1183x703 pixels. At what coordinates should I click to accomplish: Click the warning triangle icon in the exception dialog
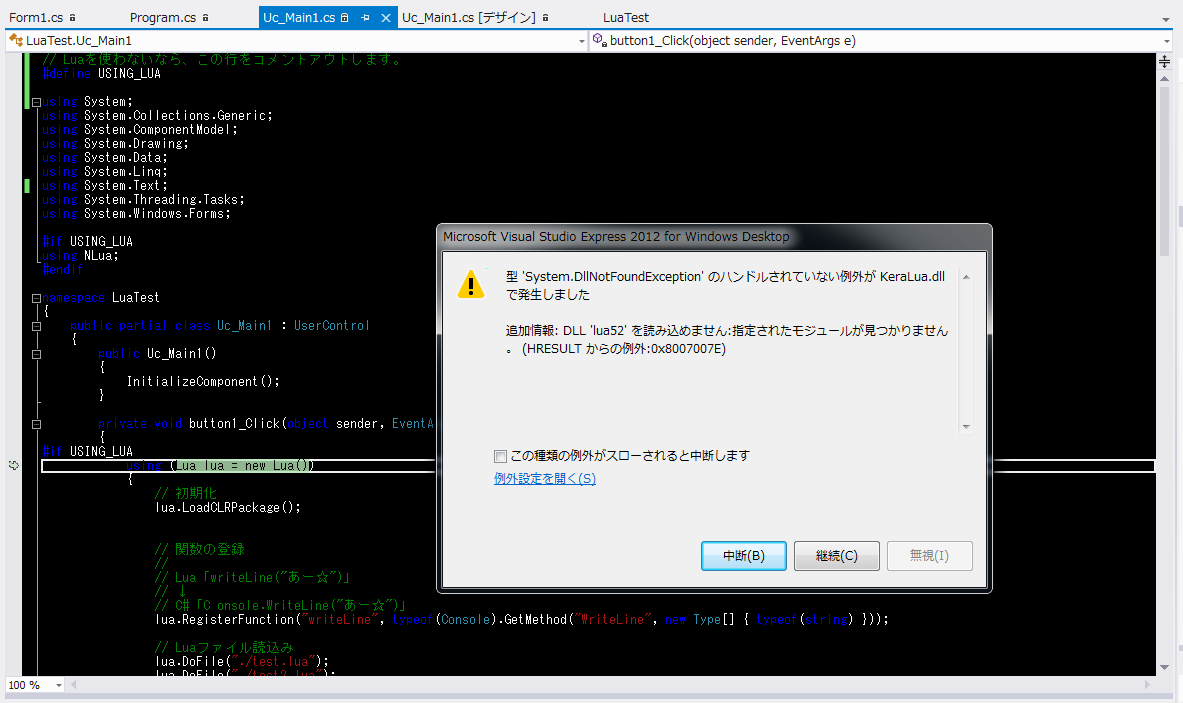tap(471, 284)
